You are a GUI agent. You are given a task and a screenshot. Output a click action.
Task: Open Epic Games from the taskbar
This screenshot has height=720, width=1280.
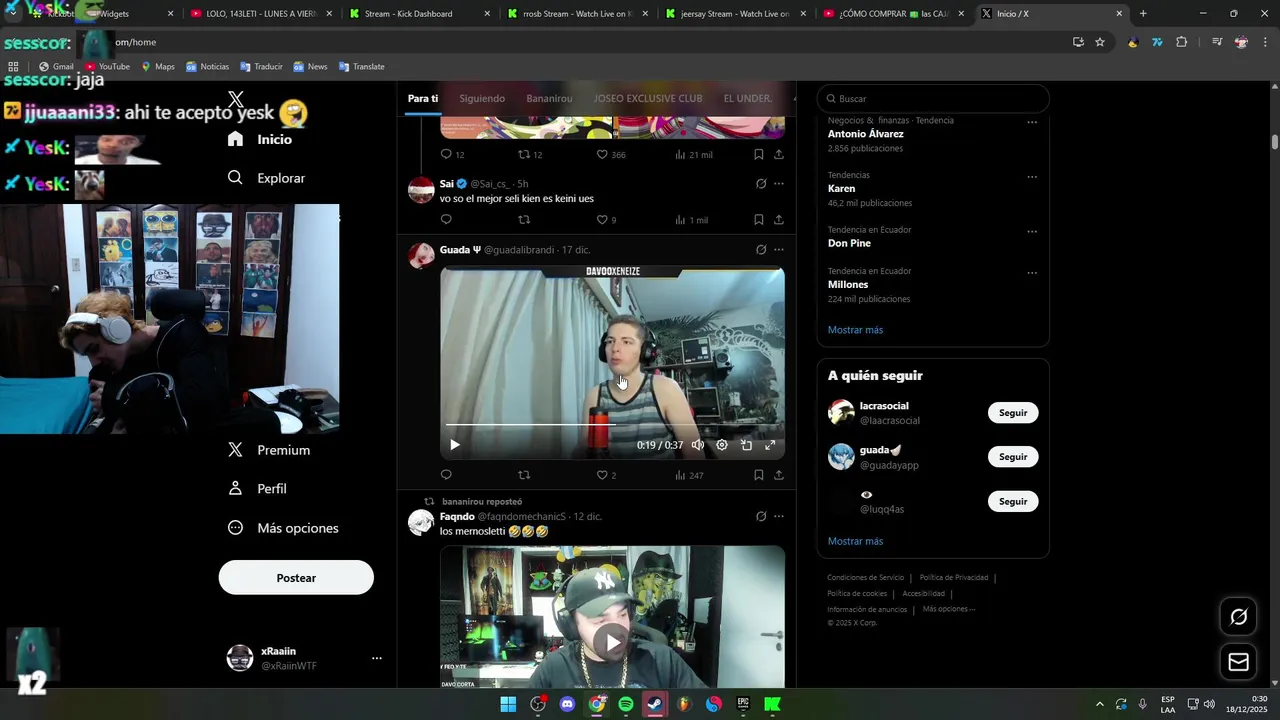coord(743,704)
